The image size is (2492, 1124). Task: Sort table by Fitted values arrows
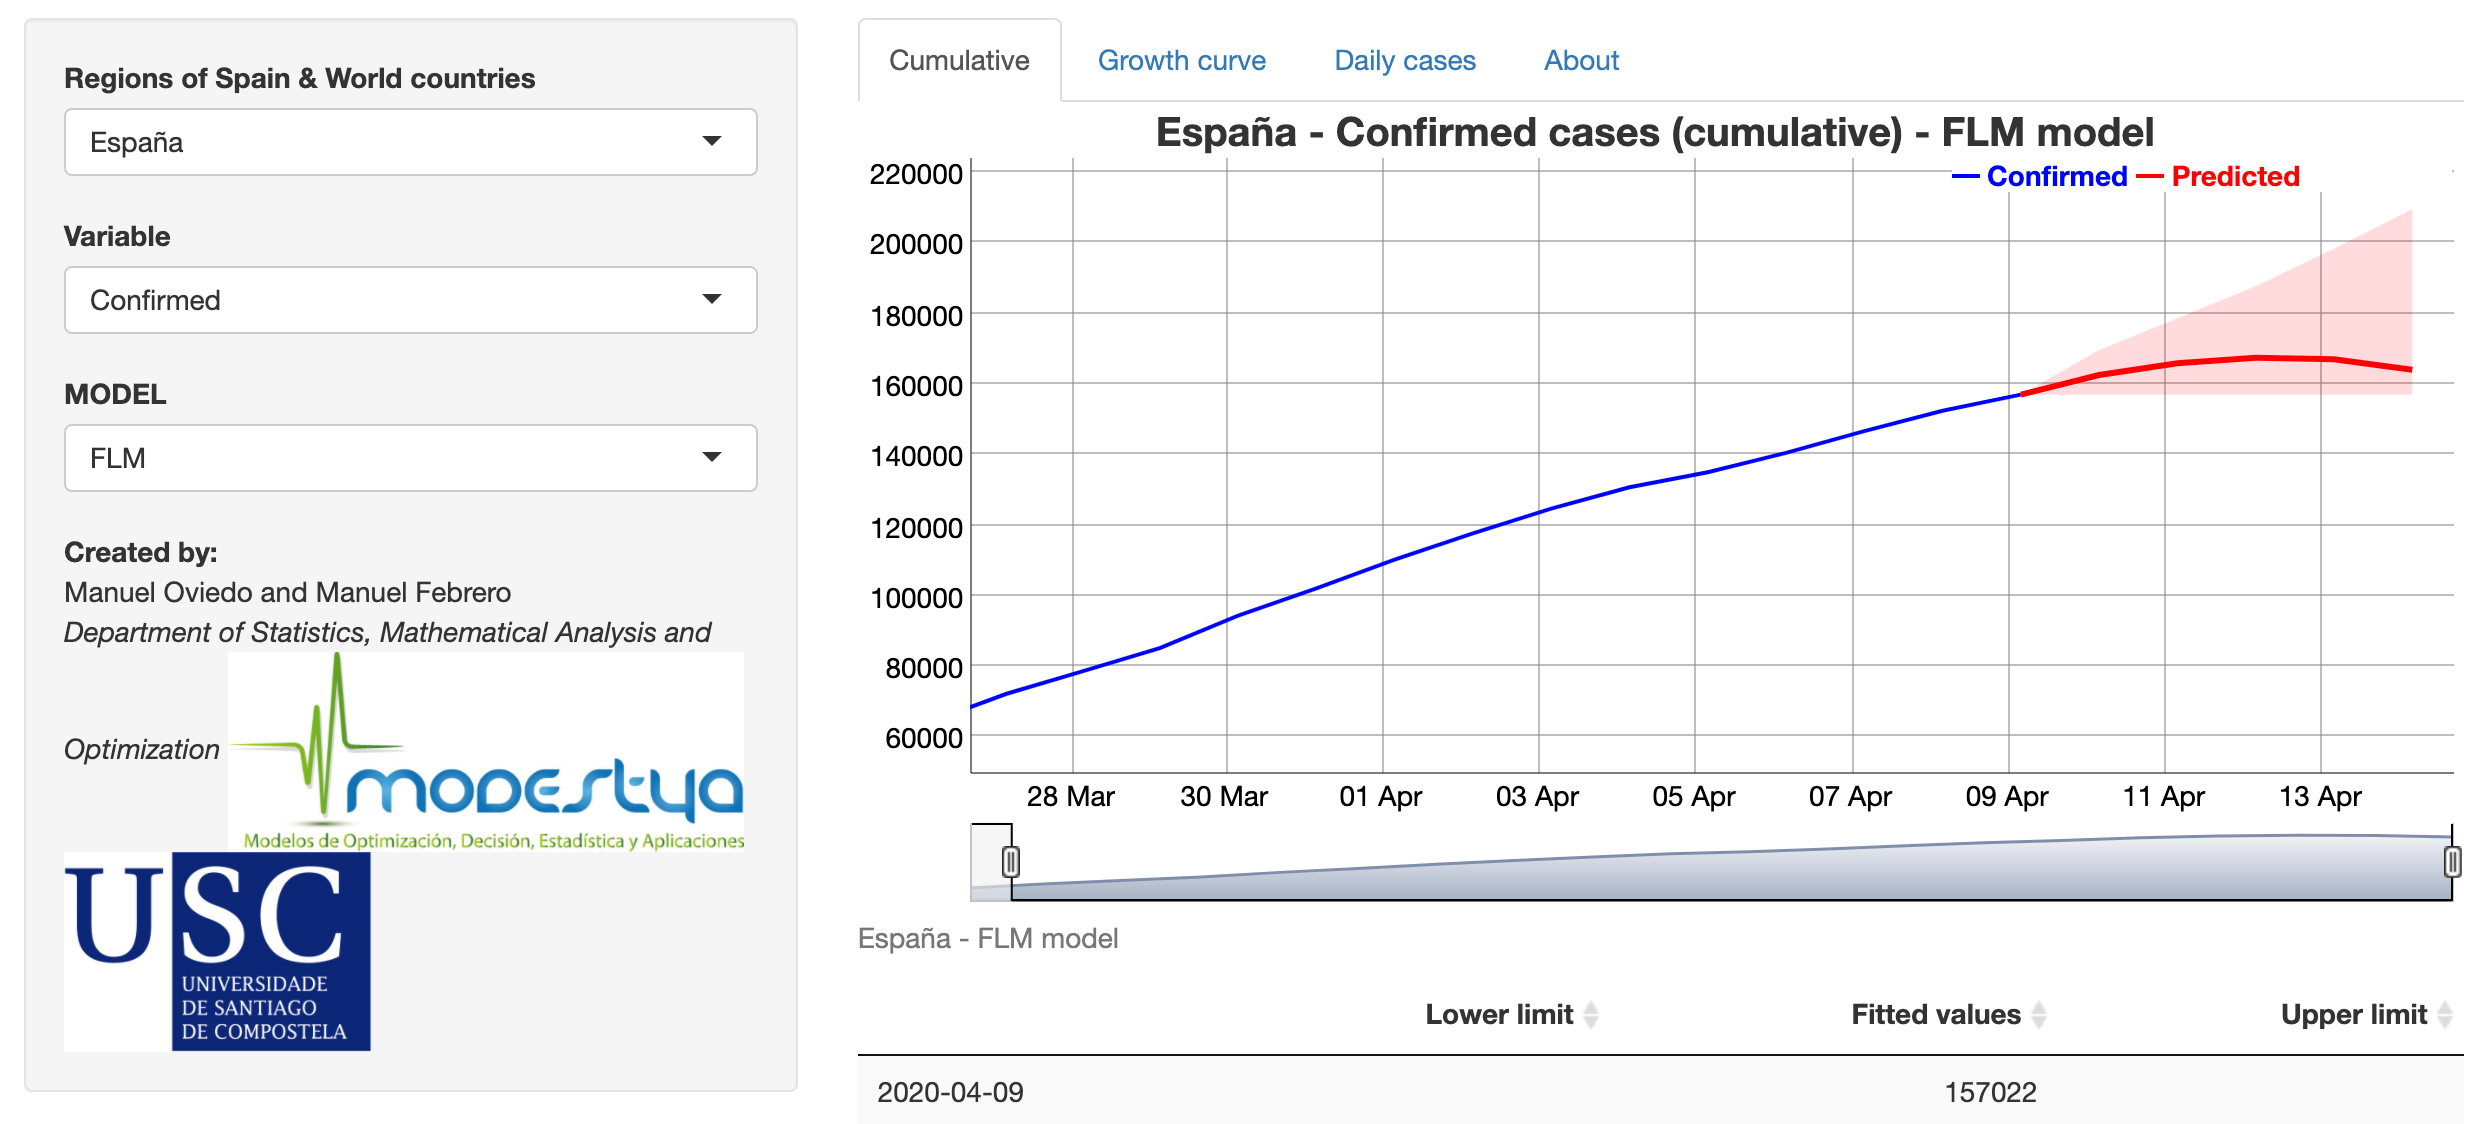2039,1015
